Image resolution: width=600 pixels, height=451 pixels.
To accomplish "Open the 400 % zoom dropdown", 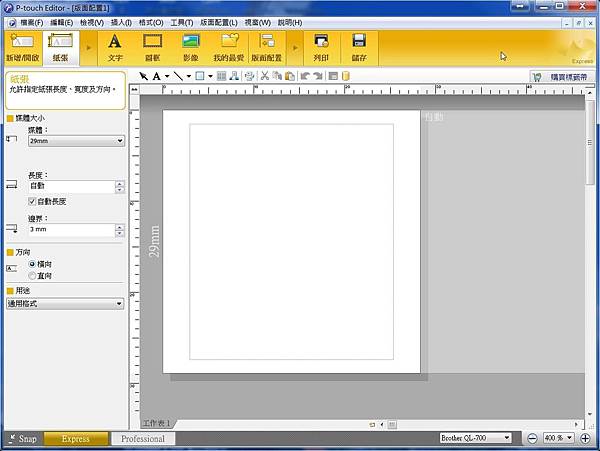I will click(x=558, y=438).
